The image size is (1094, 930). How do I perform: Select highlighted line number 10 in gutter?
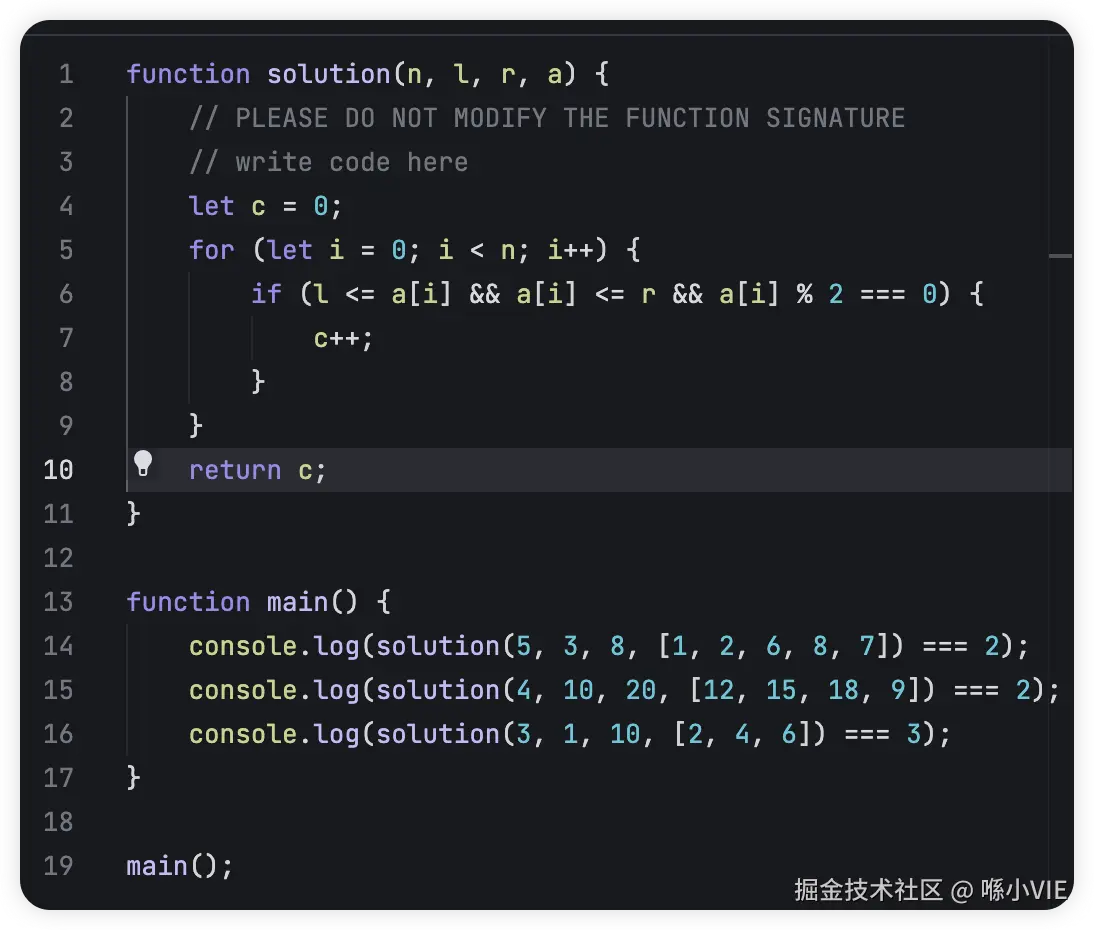pos(59,470)
